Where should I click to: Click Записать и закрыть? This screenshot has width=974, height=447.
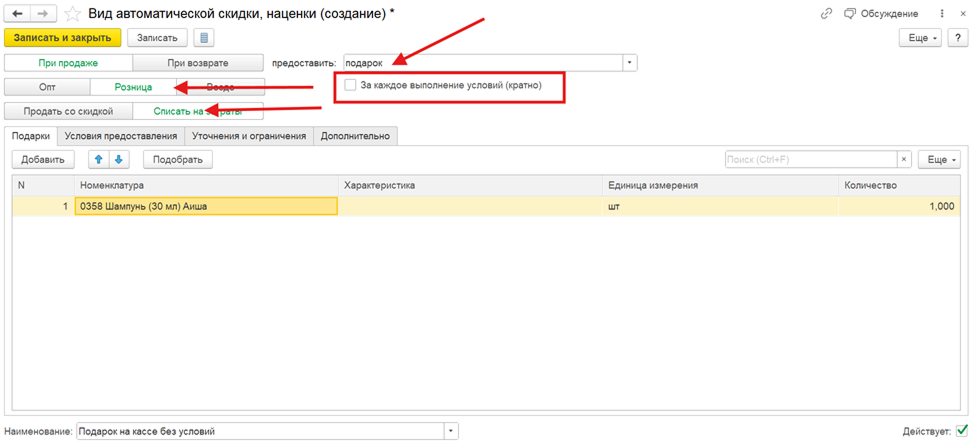[x=63, y=37]
